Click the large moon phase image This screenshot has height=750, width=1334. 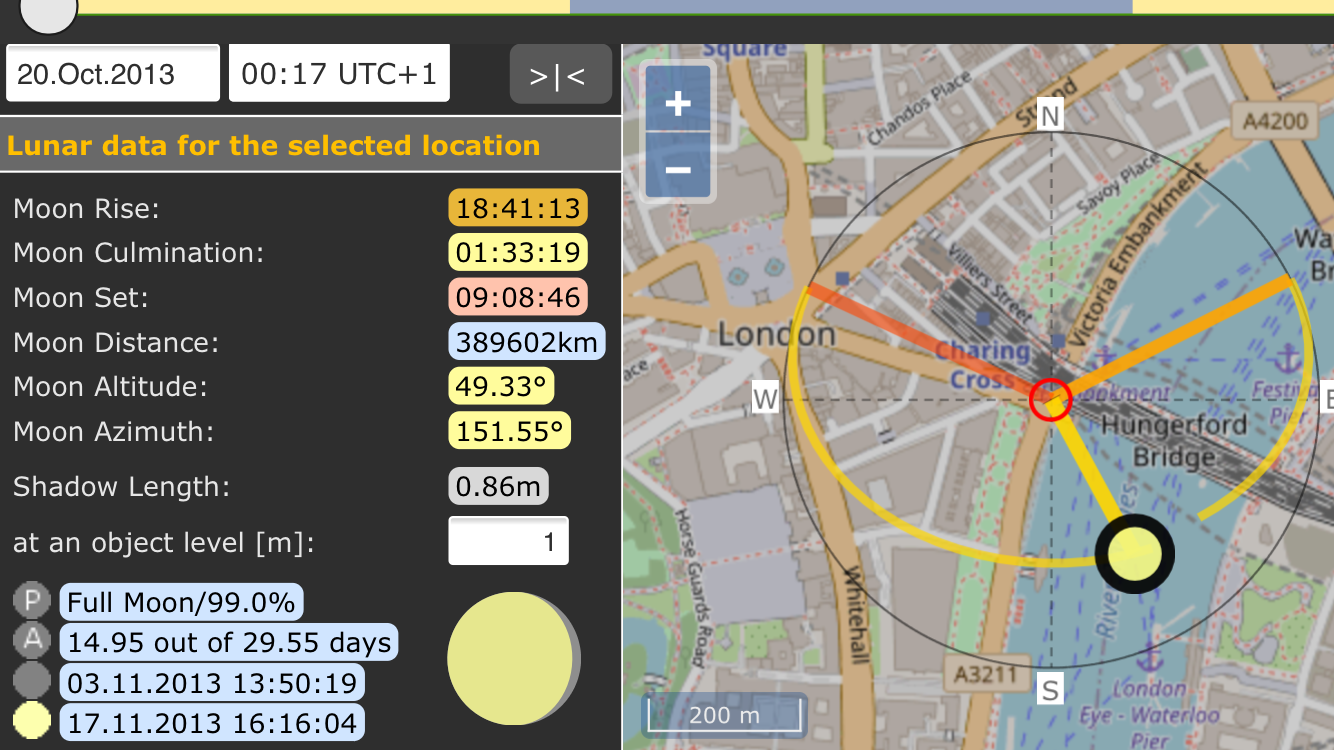point(514,658)
